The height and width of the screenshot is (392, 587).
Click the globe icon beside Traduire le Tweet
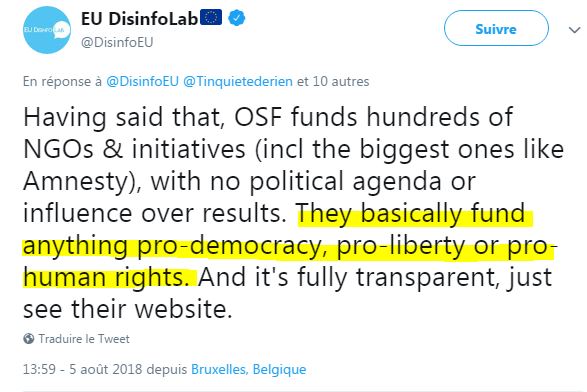coord(28,338)
